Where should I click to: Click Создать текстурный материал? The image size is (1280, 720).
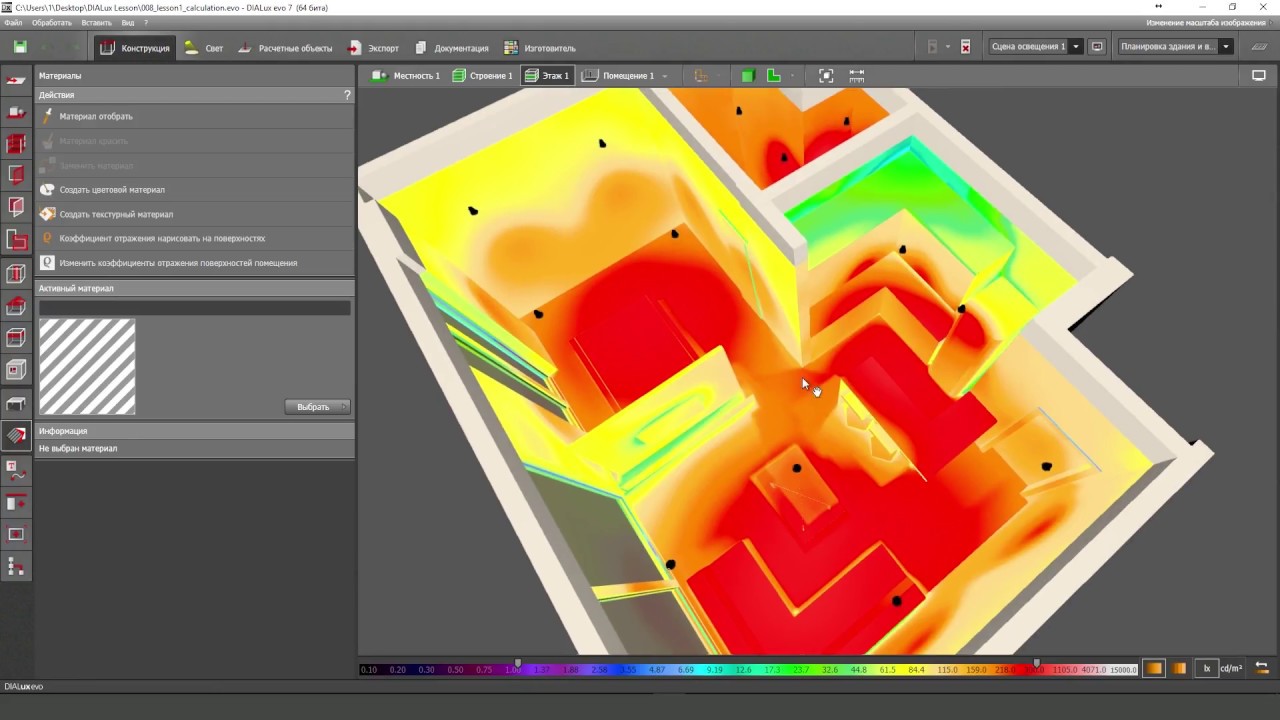coord(115,214)
